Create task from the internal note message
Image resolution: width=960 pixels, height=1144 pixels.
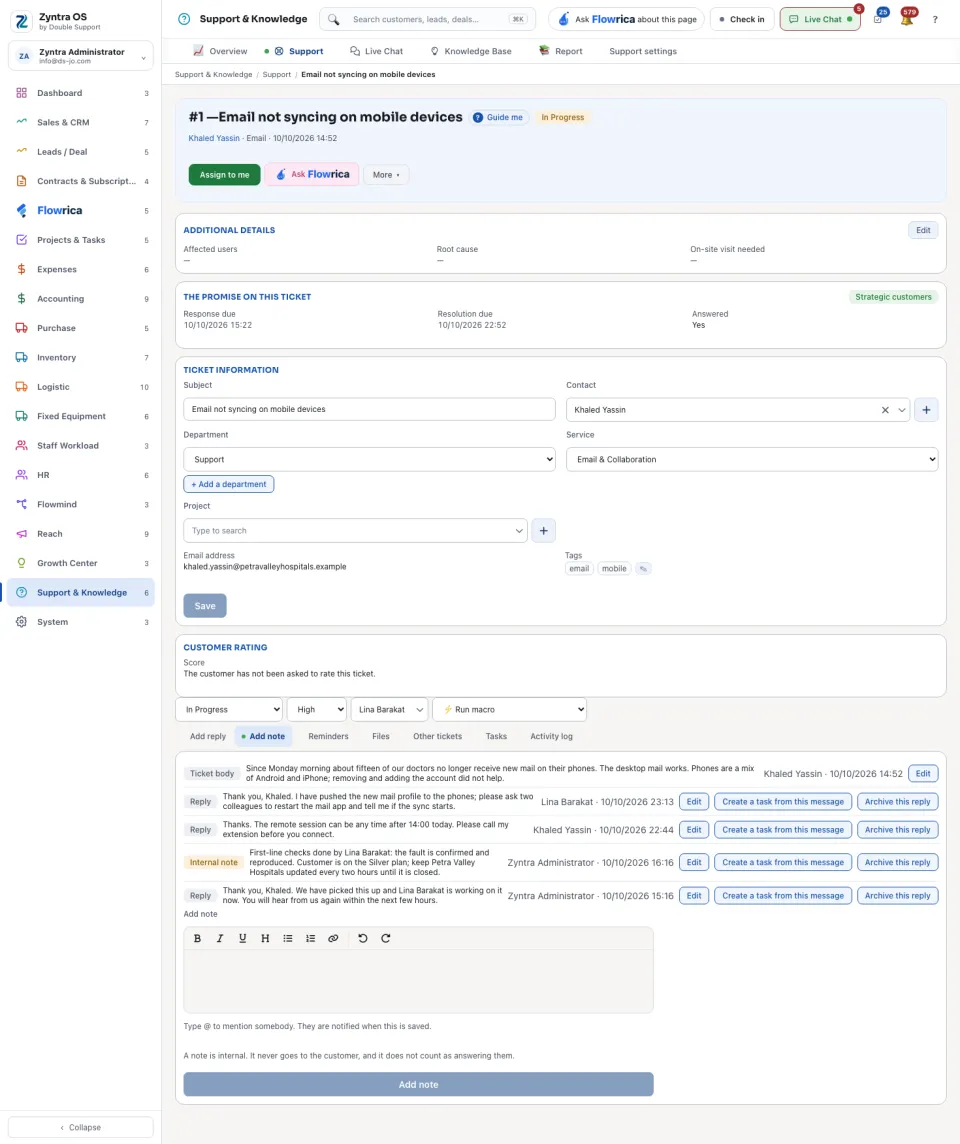pos(783,862)
